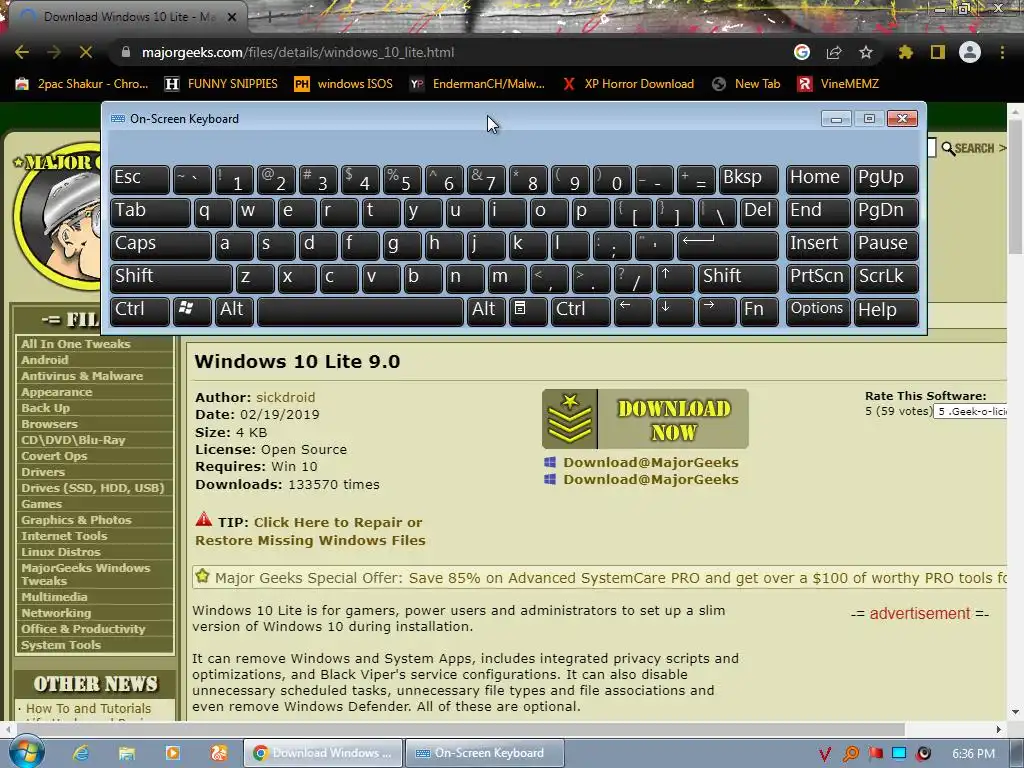Toggle the right Ctrl key

pyautogui.click(x=581, y=310)
